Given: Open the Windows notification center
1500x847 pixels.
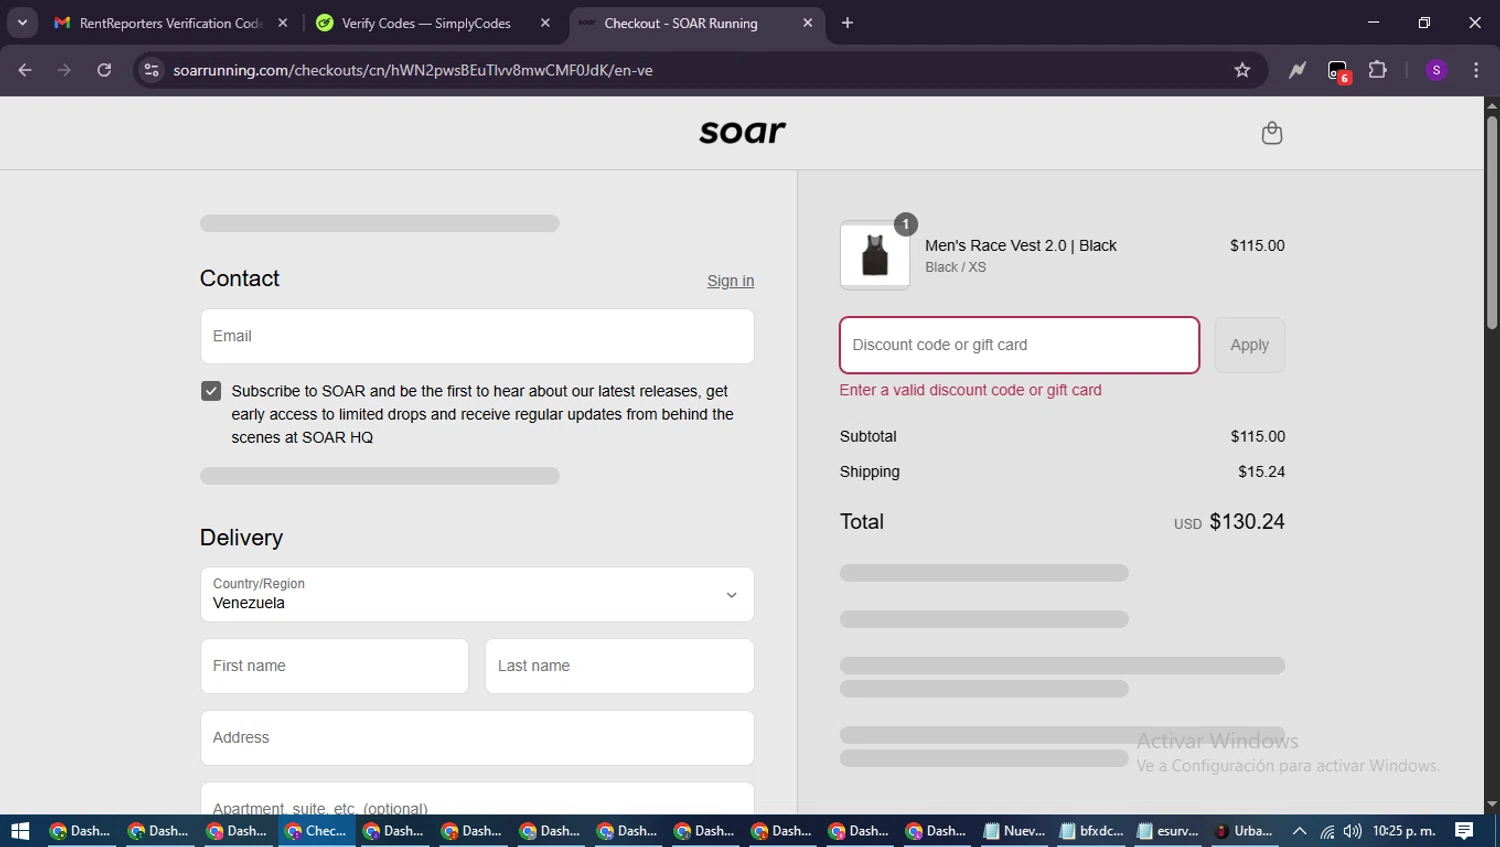Looking at the screenshot, I should [x=1464, y=831].
